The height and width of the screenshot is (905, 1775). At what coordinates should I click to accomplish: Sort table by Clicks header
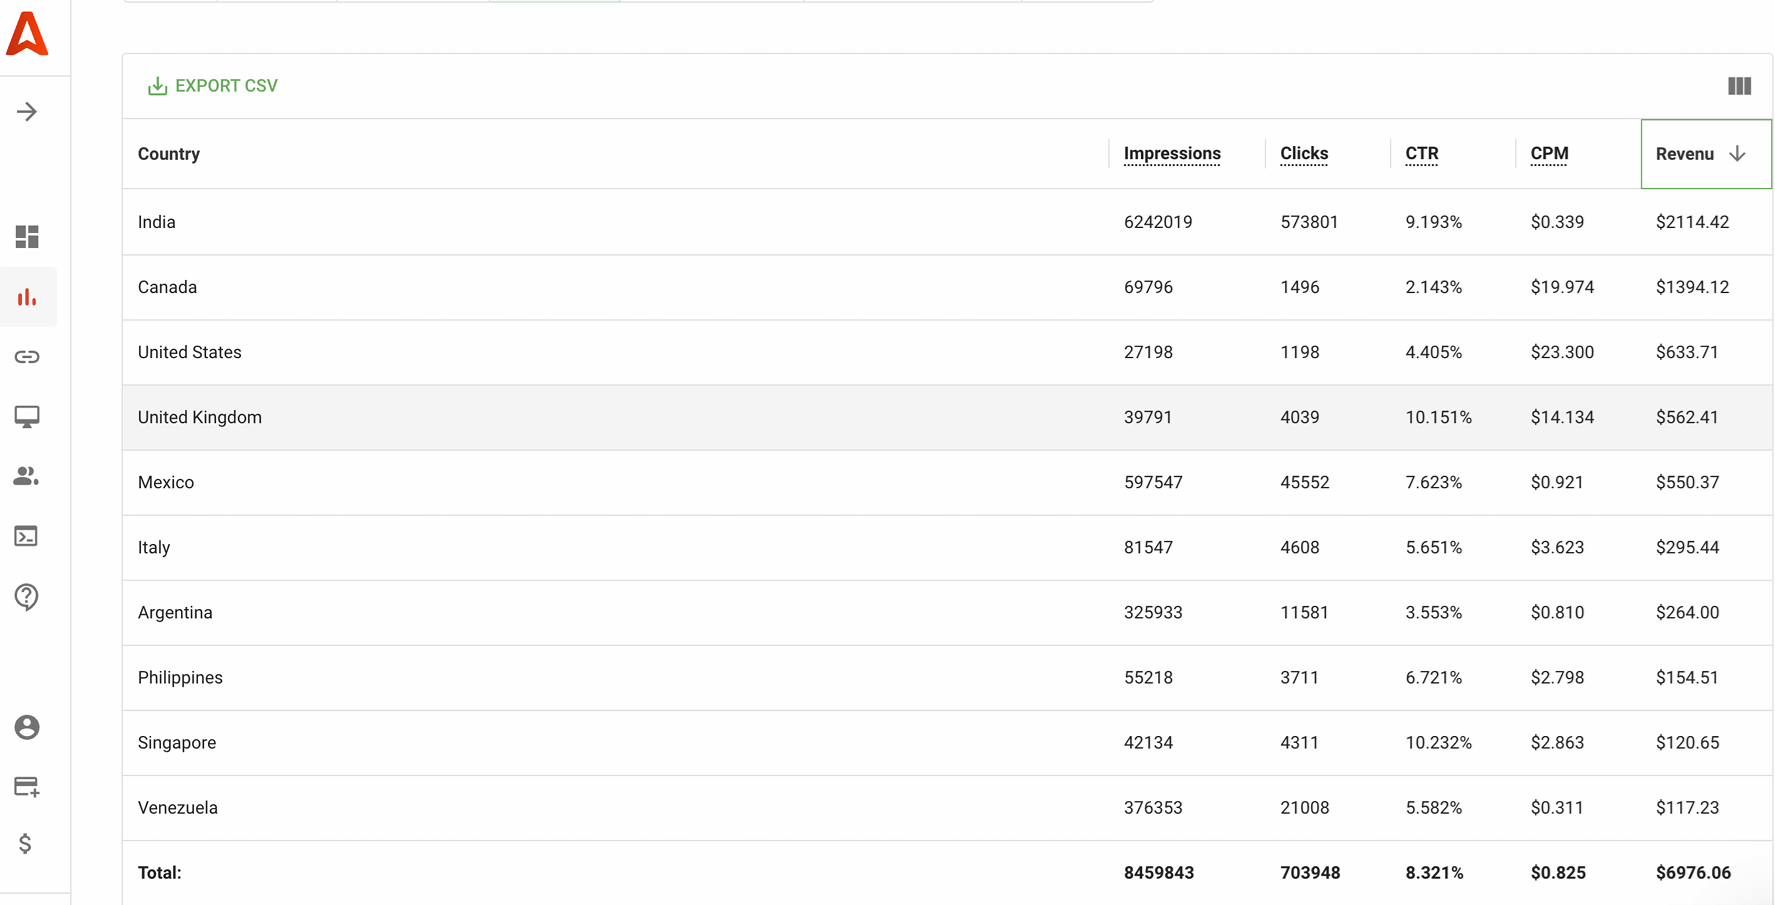click(x=1304, y=154)
